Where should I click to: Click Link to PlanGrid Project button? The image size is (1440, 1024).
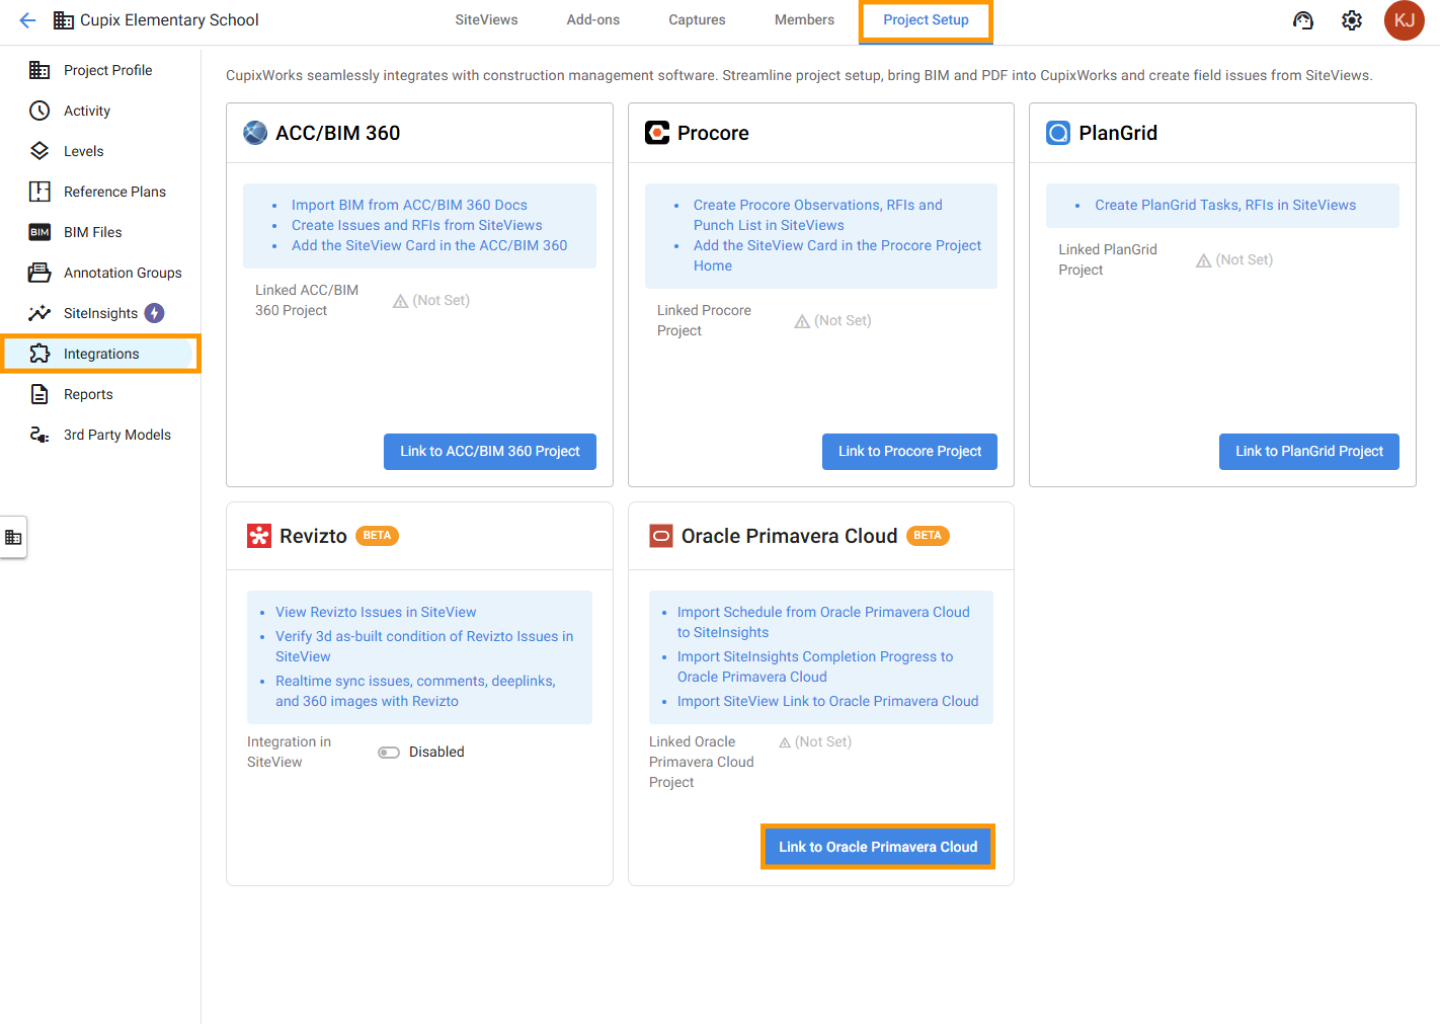pyautogui.click(x=1309, y=452)
